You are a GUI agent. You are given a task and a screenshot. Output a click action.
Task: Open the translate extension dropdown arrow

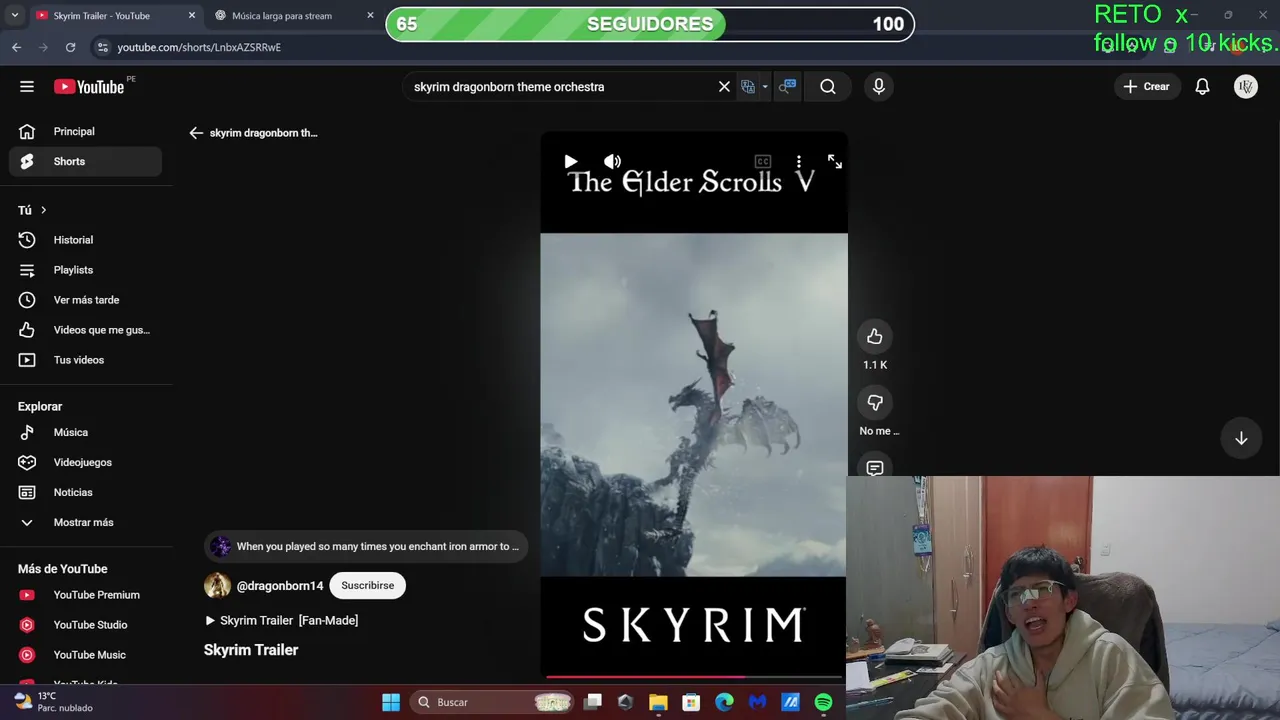[765, 87]
